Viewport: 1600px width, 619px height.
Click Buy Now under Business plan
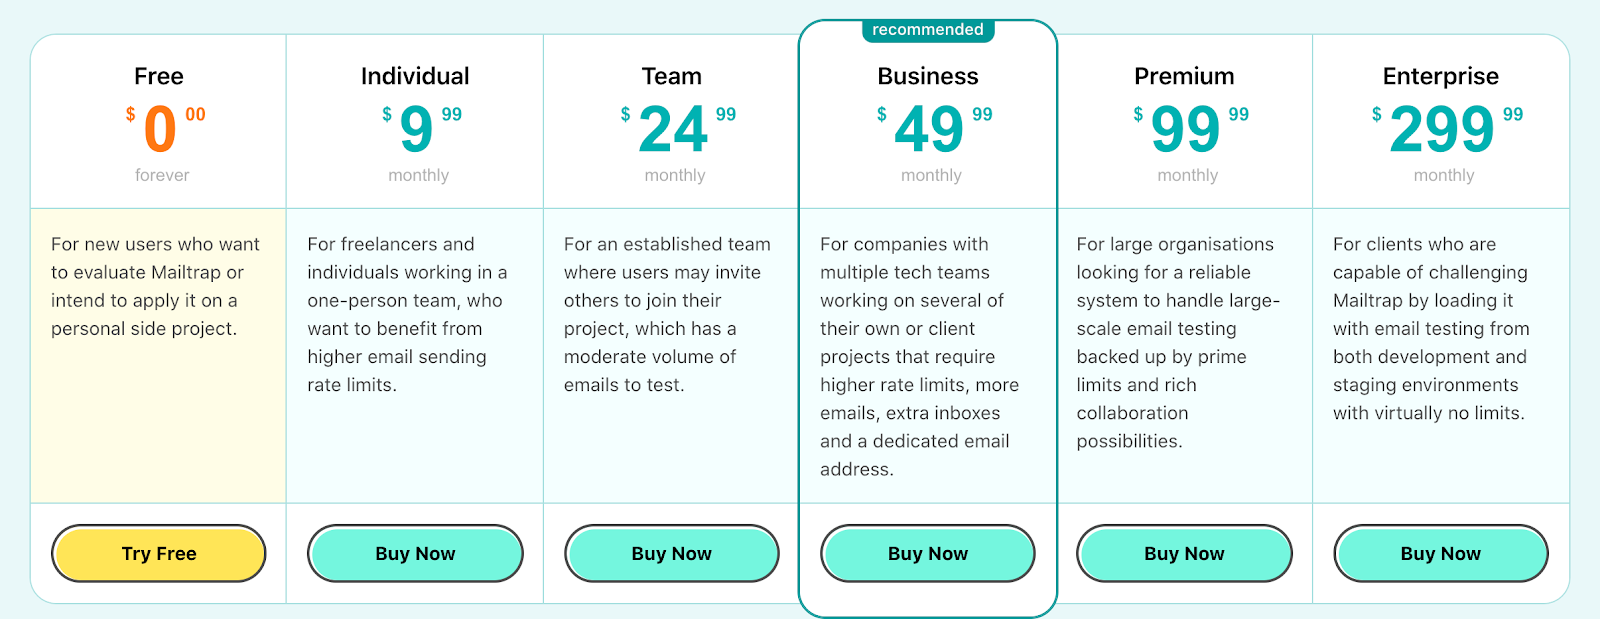pyautogui.click(x=928, y=553)
